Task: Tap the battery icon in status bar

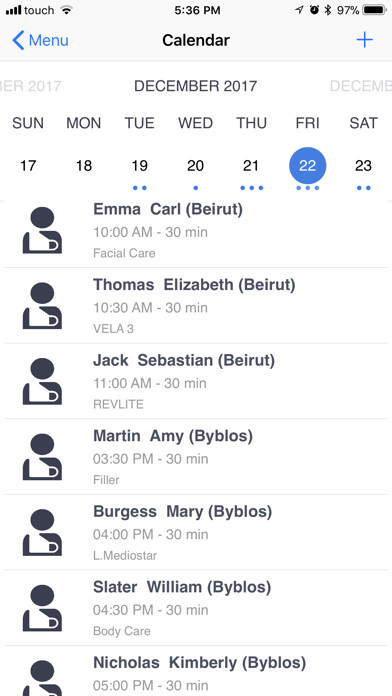Action: (374, 10)
